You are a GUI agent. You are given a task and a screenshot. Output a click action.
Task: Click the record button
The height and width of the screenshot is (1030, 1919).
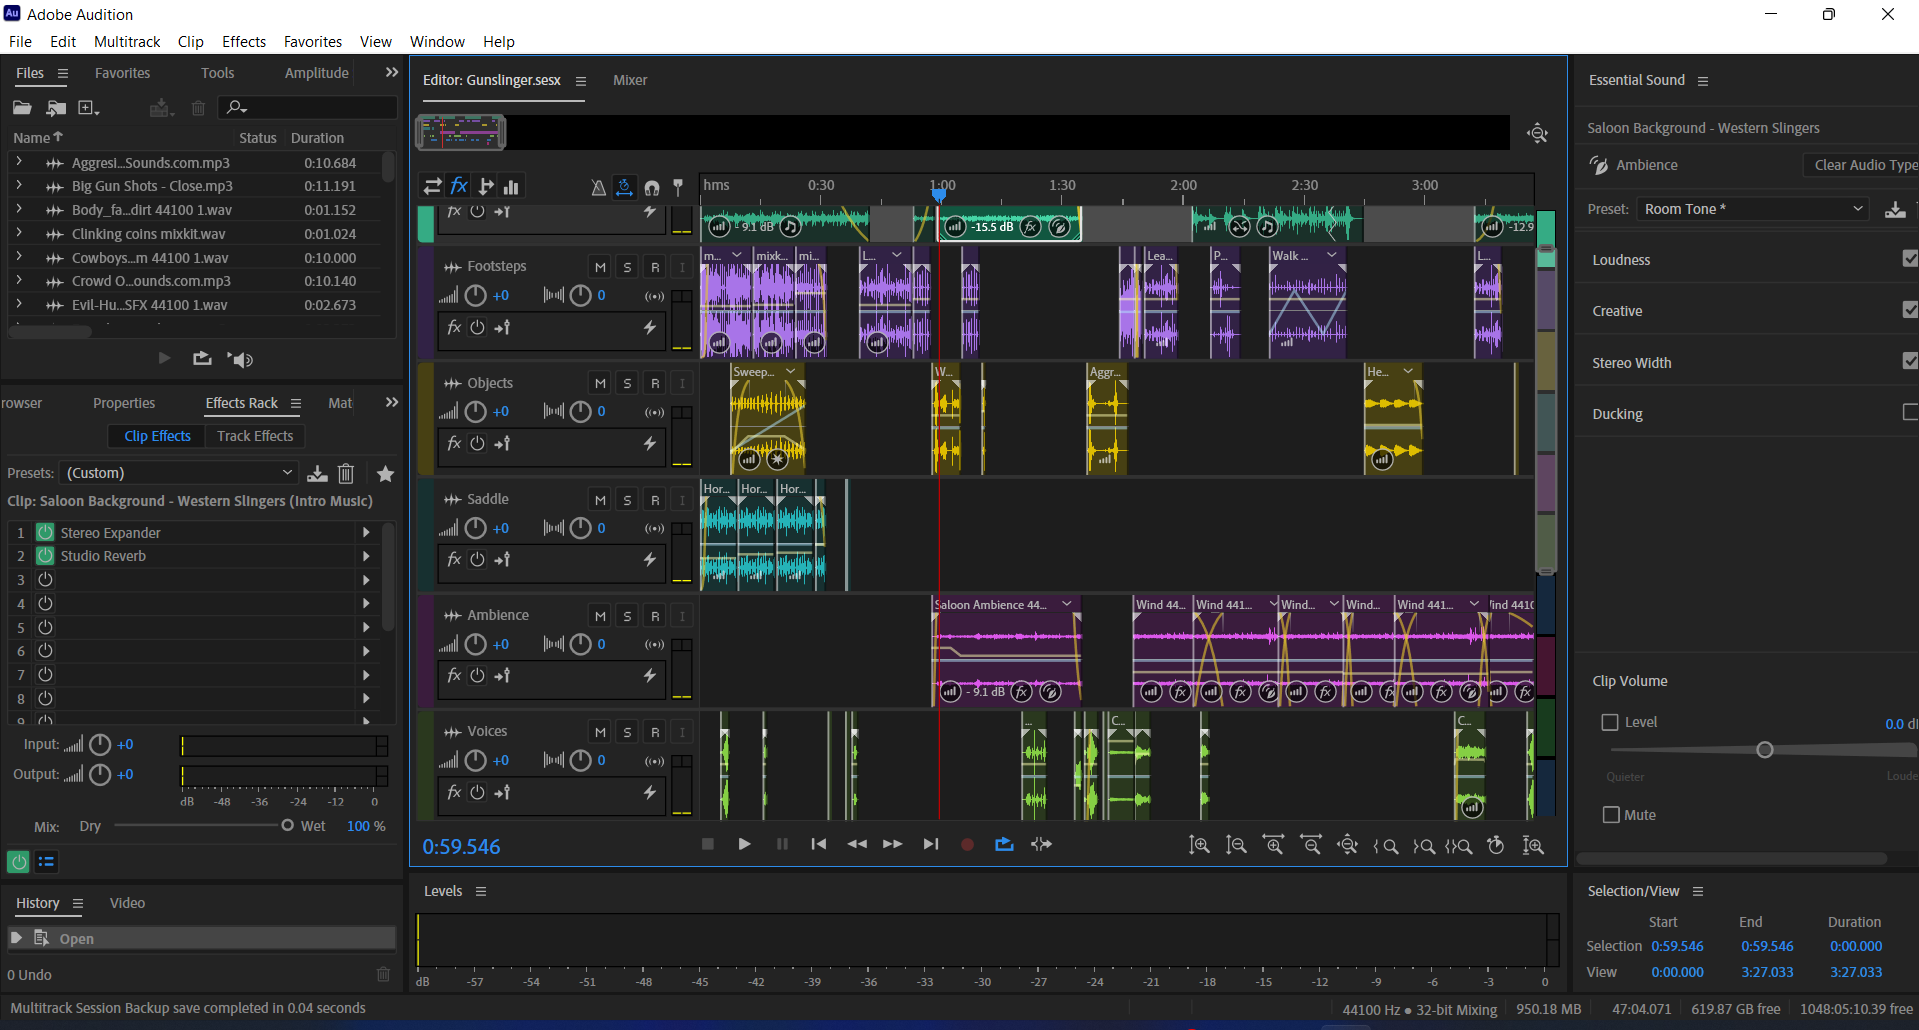[x=967, y=844]
